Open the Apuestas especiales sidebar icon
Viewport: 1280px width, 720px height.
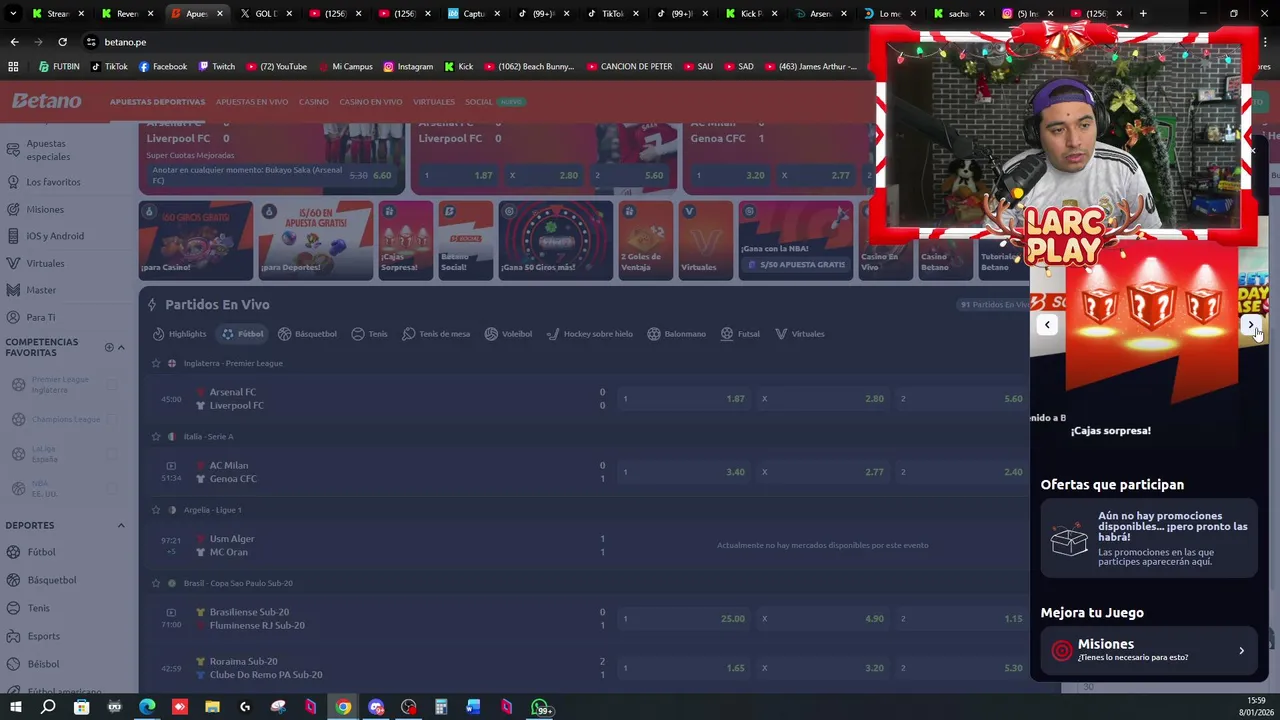12,150
